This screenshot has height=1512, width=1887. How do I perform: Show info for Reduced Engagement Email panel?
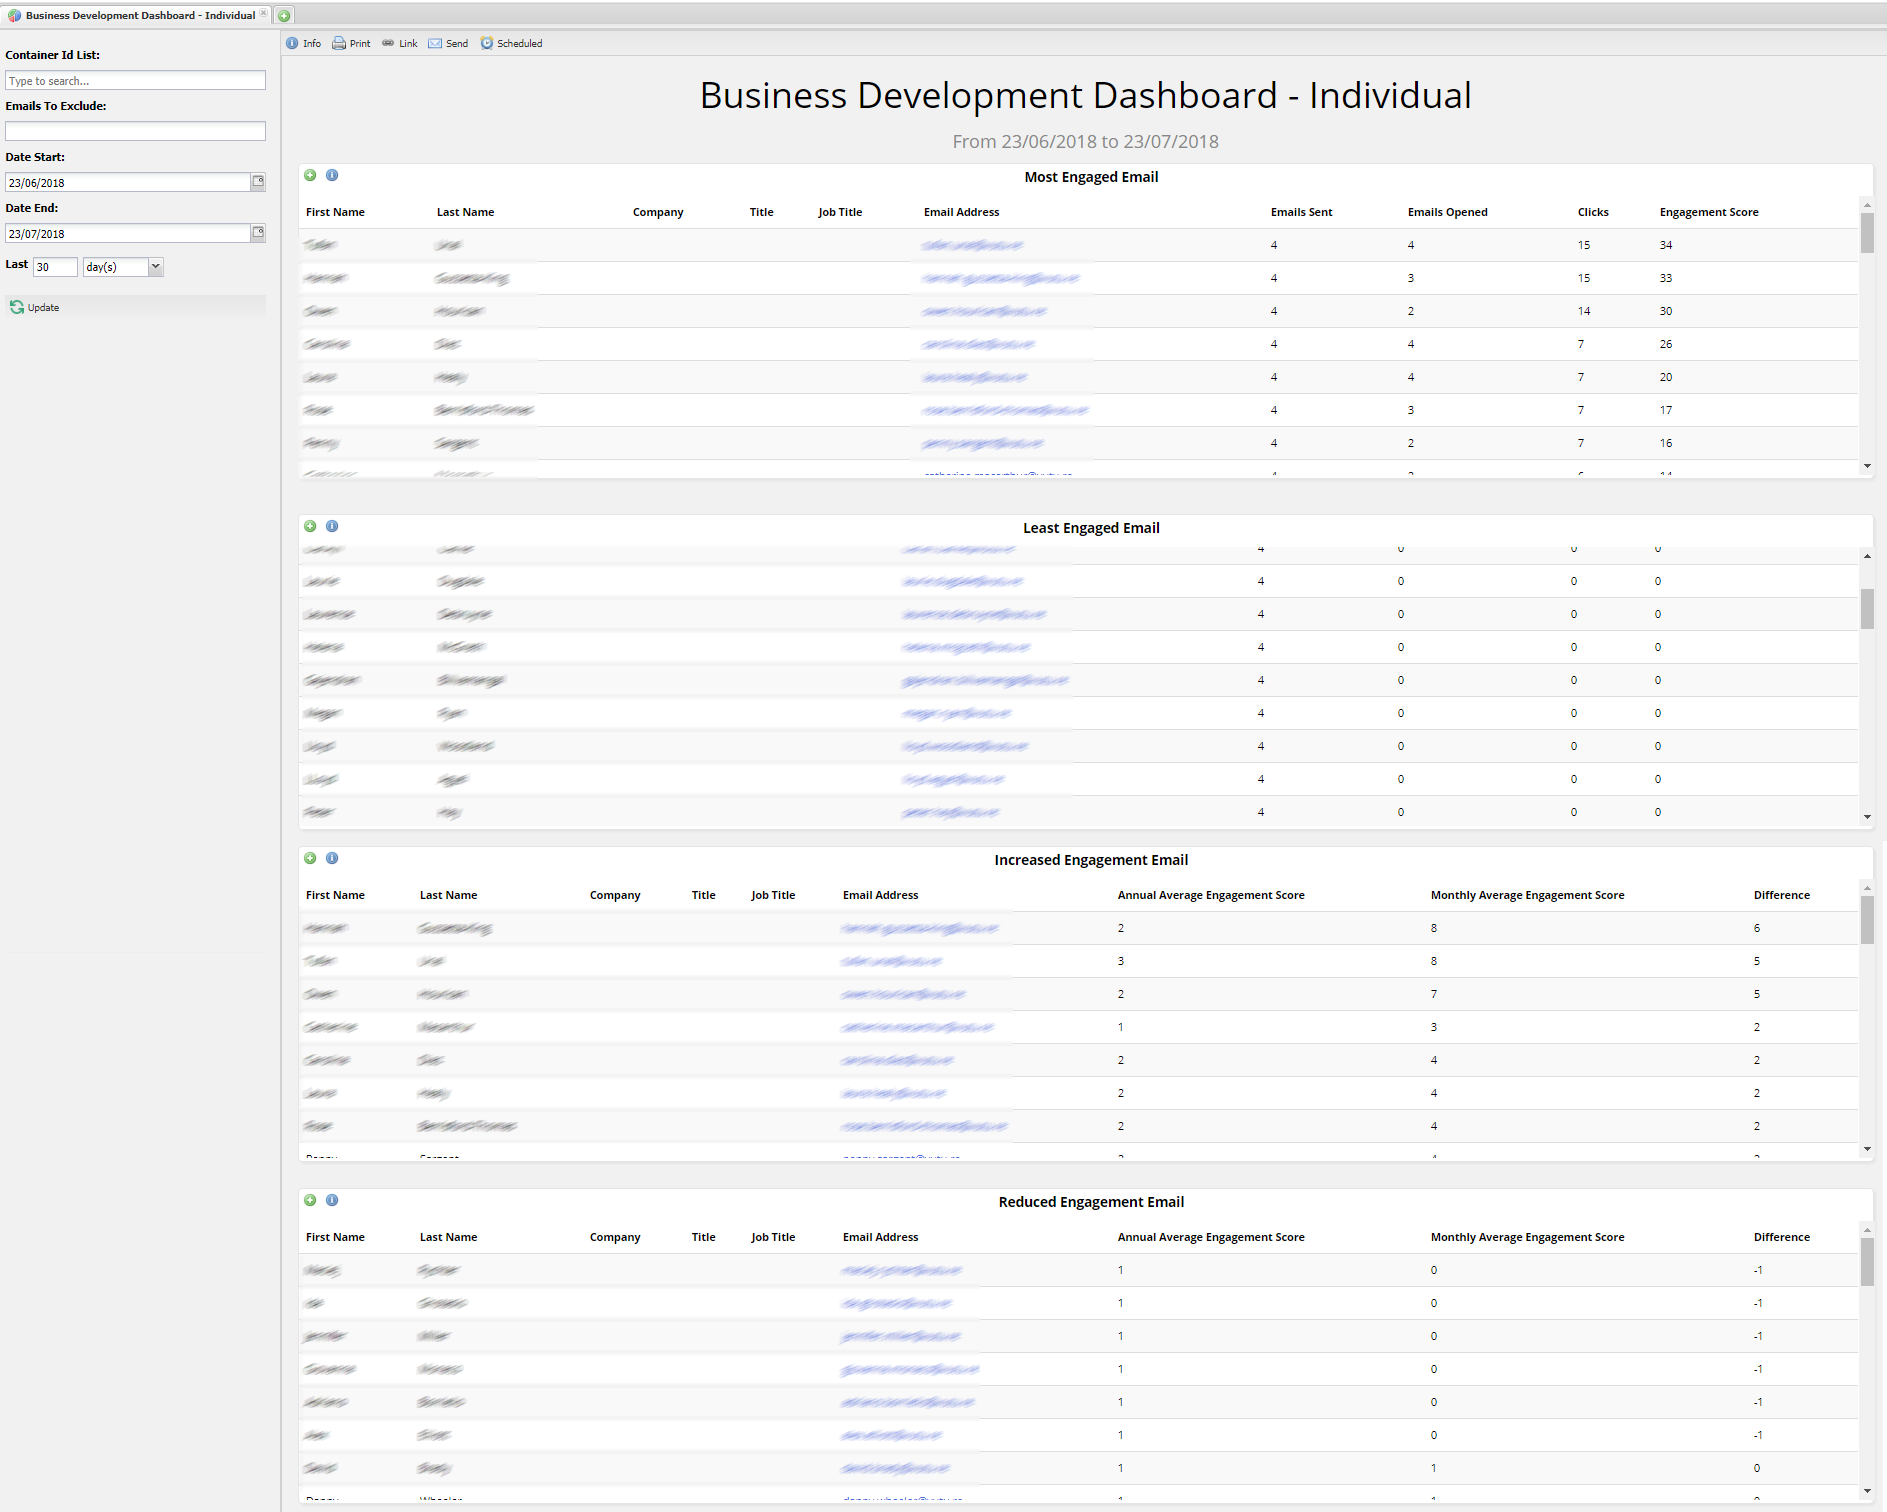(x=332, y=1200)
